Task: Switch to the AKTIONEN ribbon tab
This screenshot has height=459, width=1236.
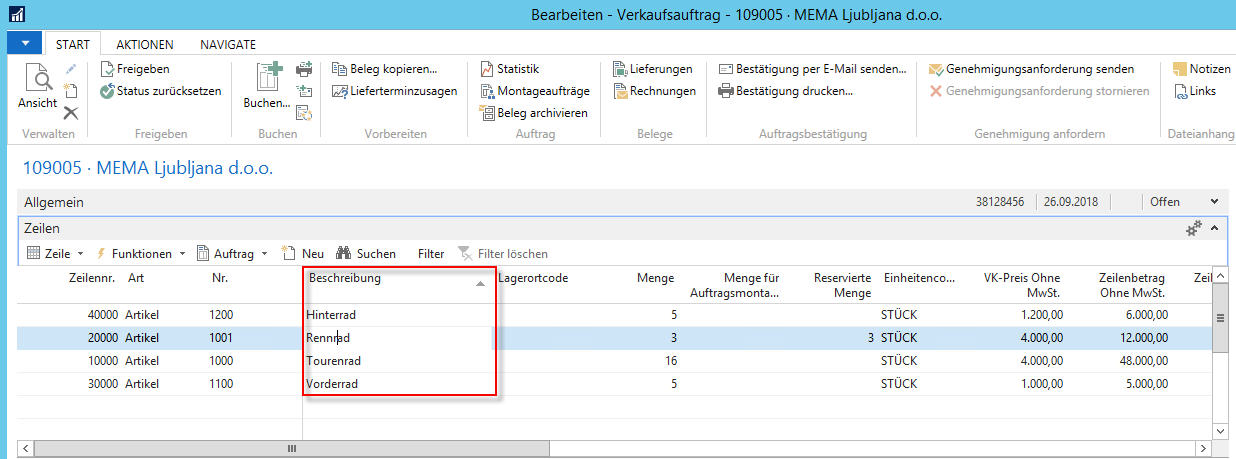Action: coord(145,44)
